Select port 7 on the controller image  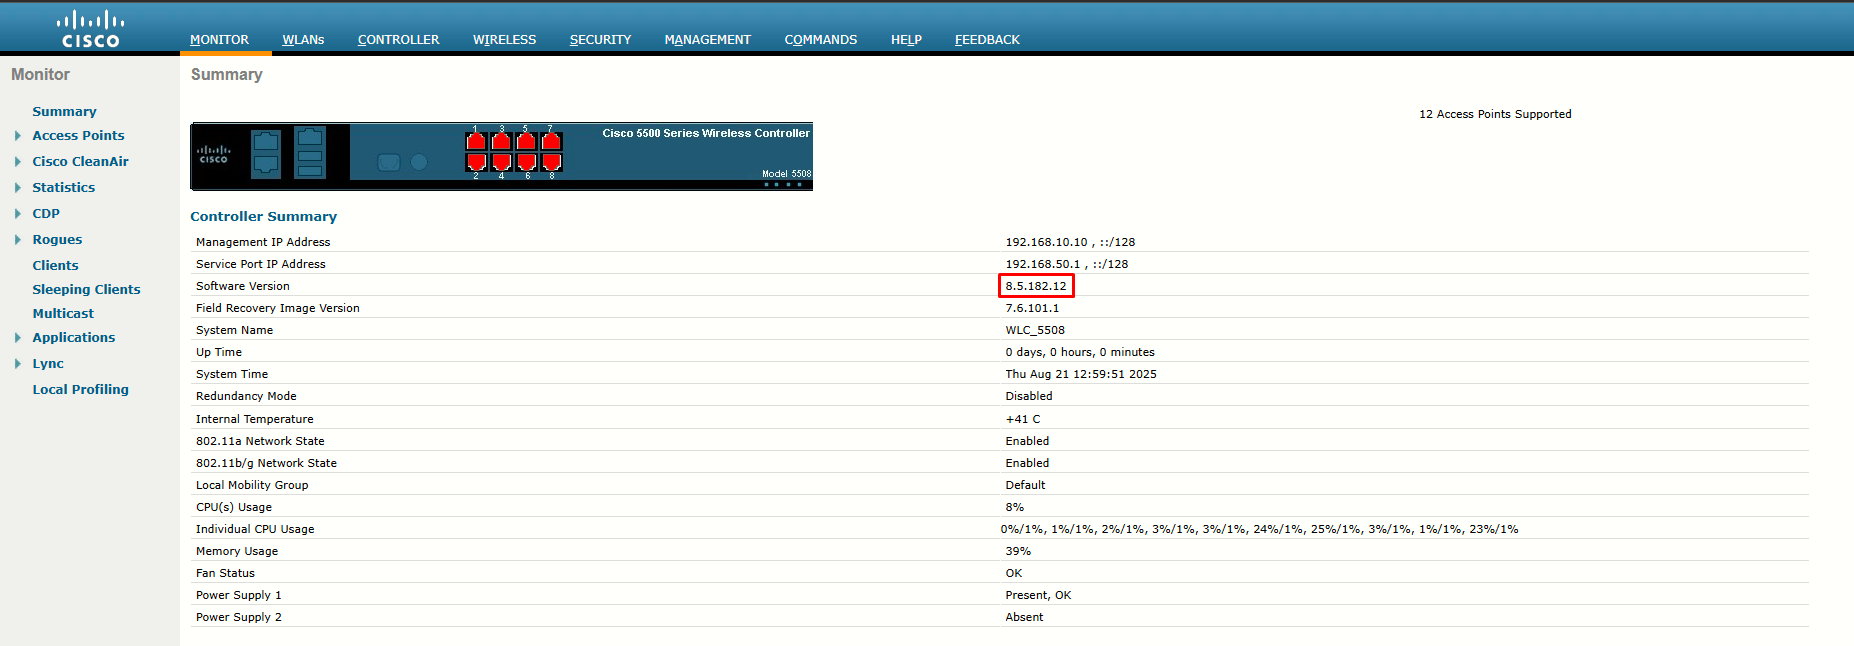coord(551,141)
